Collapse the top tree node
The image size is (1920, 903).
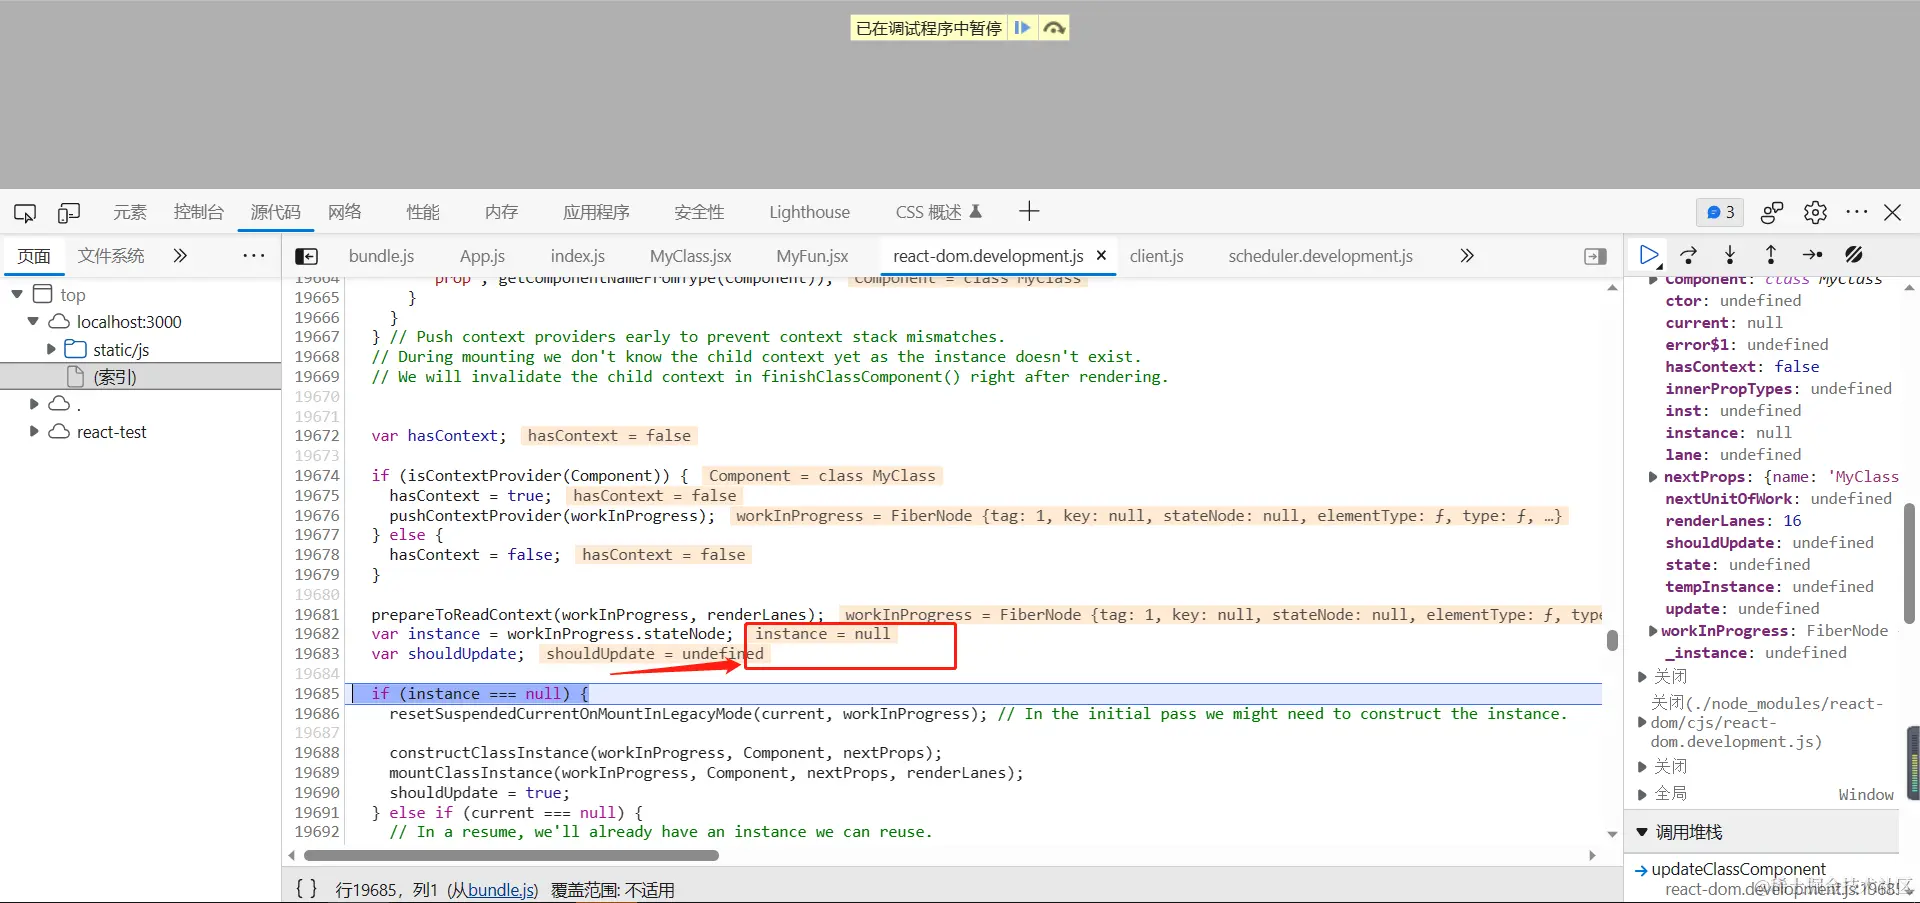(17, 294)
